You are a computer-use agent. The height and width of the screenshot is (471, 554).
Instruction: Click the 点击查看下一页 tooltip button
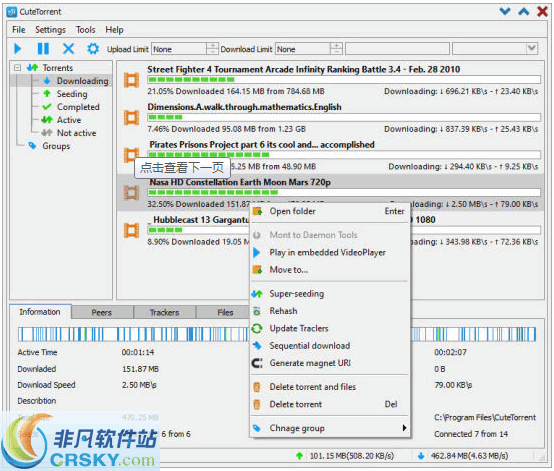182,167
